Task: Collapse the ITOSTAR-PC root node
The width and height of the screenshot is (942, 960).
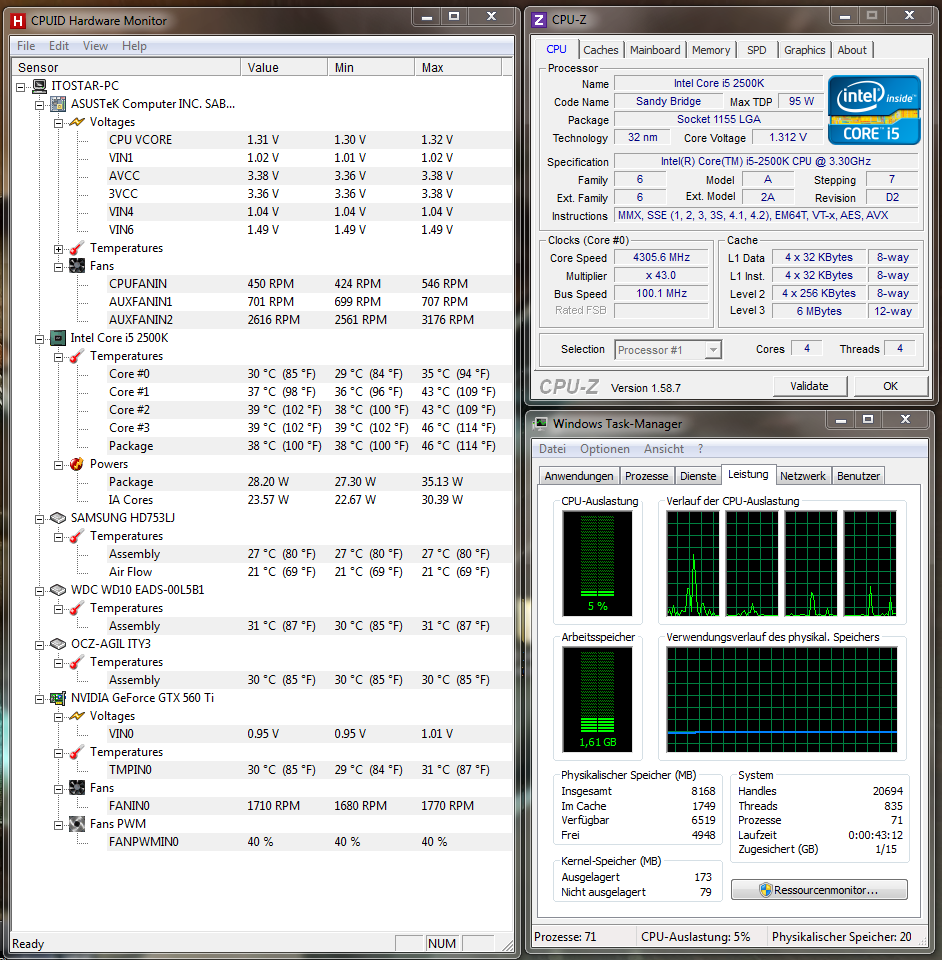Action: [20, 86]
